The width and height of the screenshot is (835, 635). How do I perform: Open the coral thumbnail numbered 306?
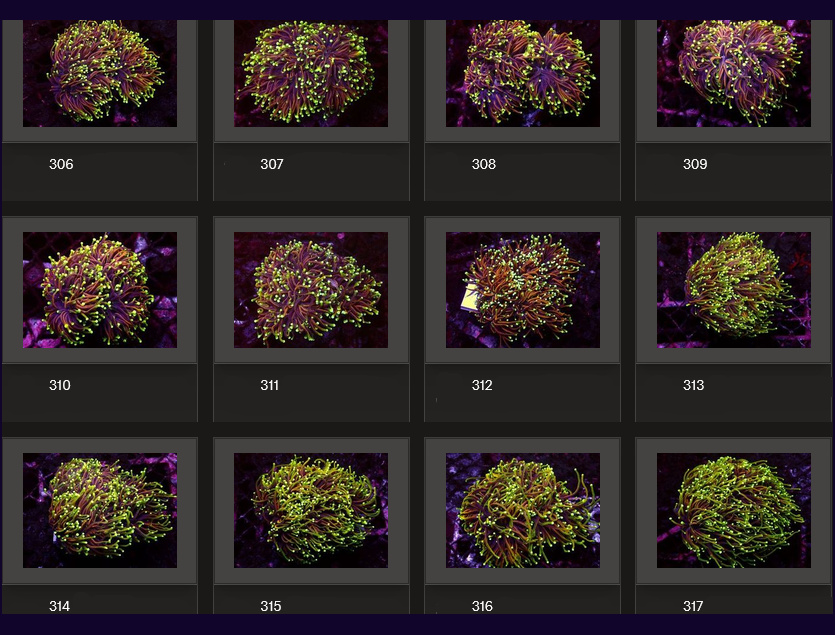click(100, 74)
